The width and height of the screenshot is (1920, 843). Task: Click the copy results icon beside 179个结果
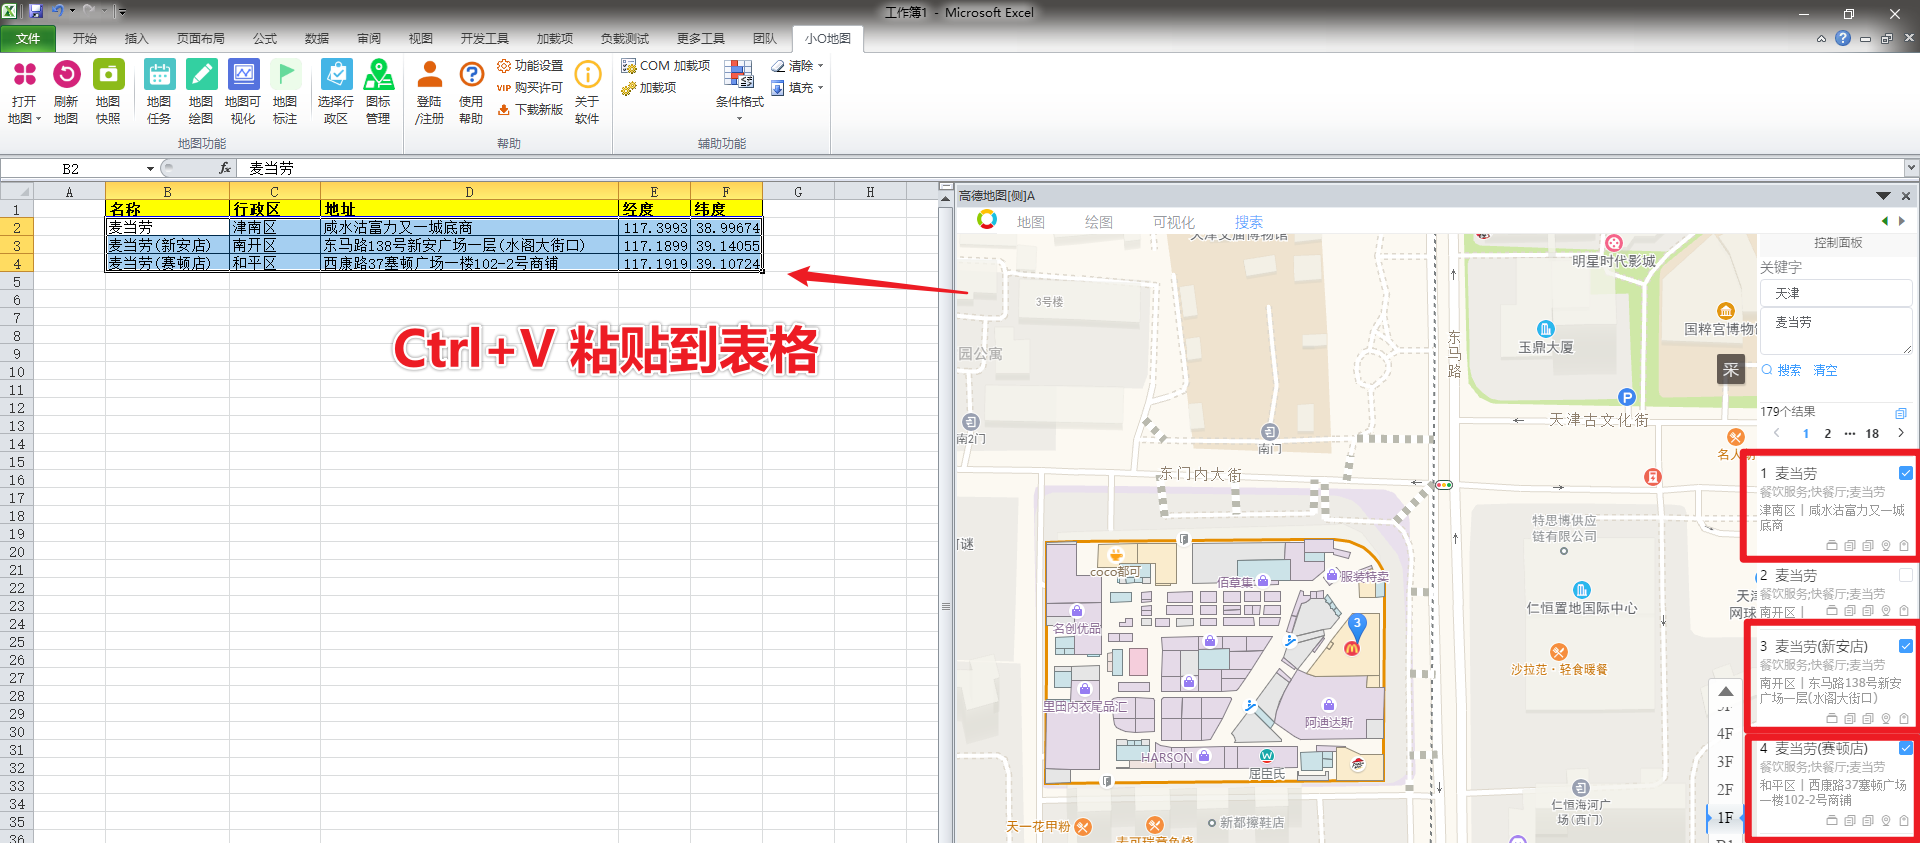tap(1900, 412)
